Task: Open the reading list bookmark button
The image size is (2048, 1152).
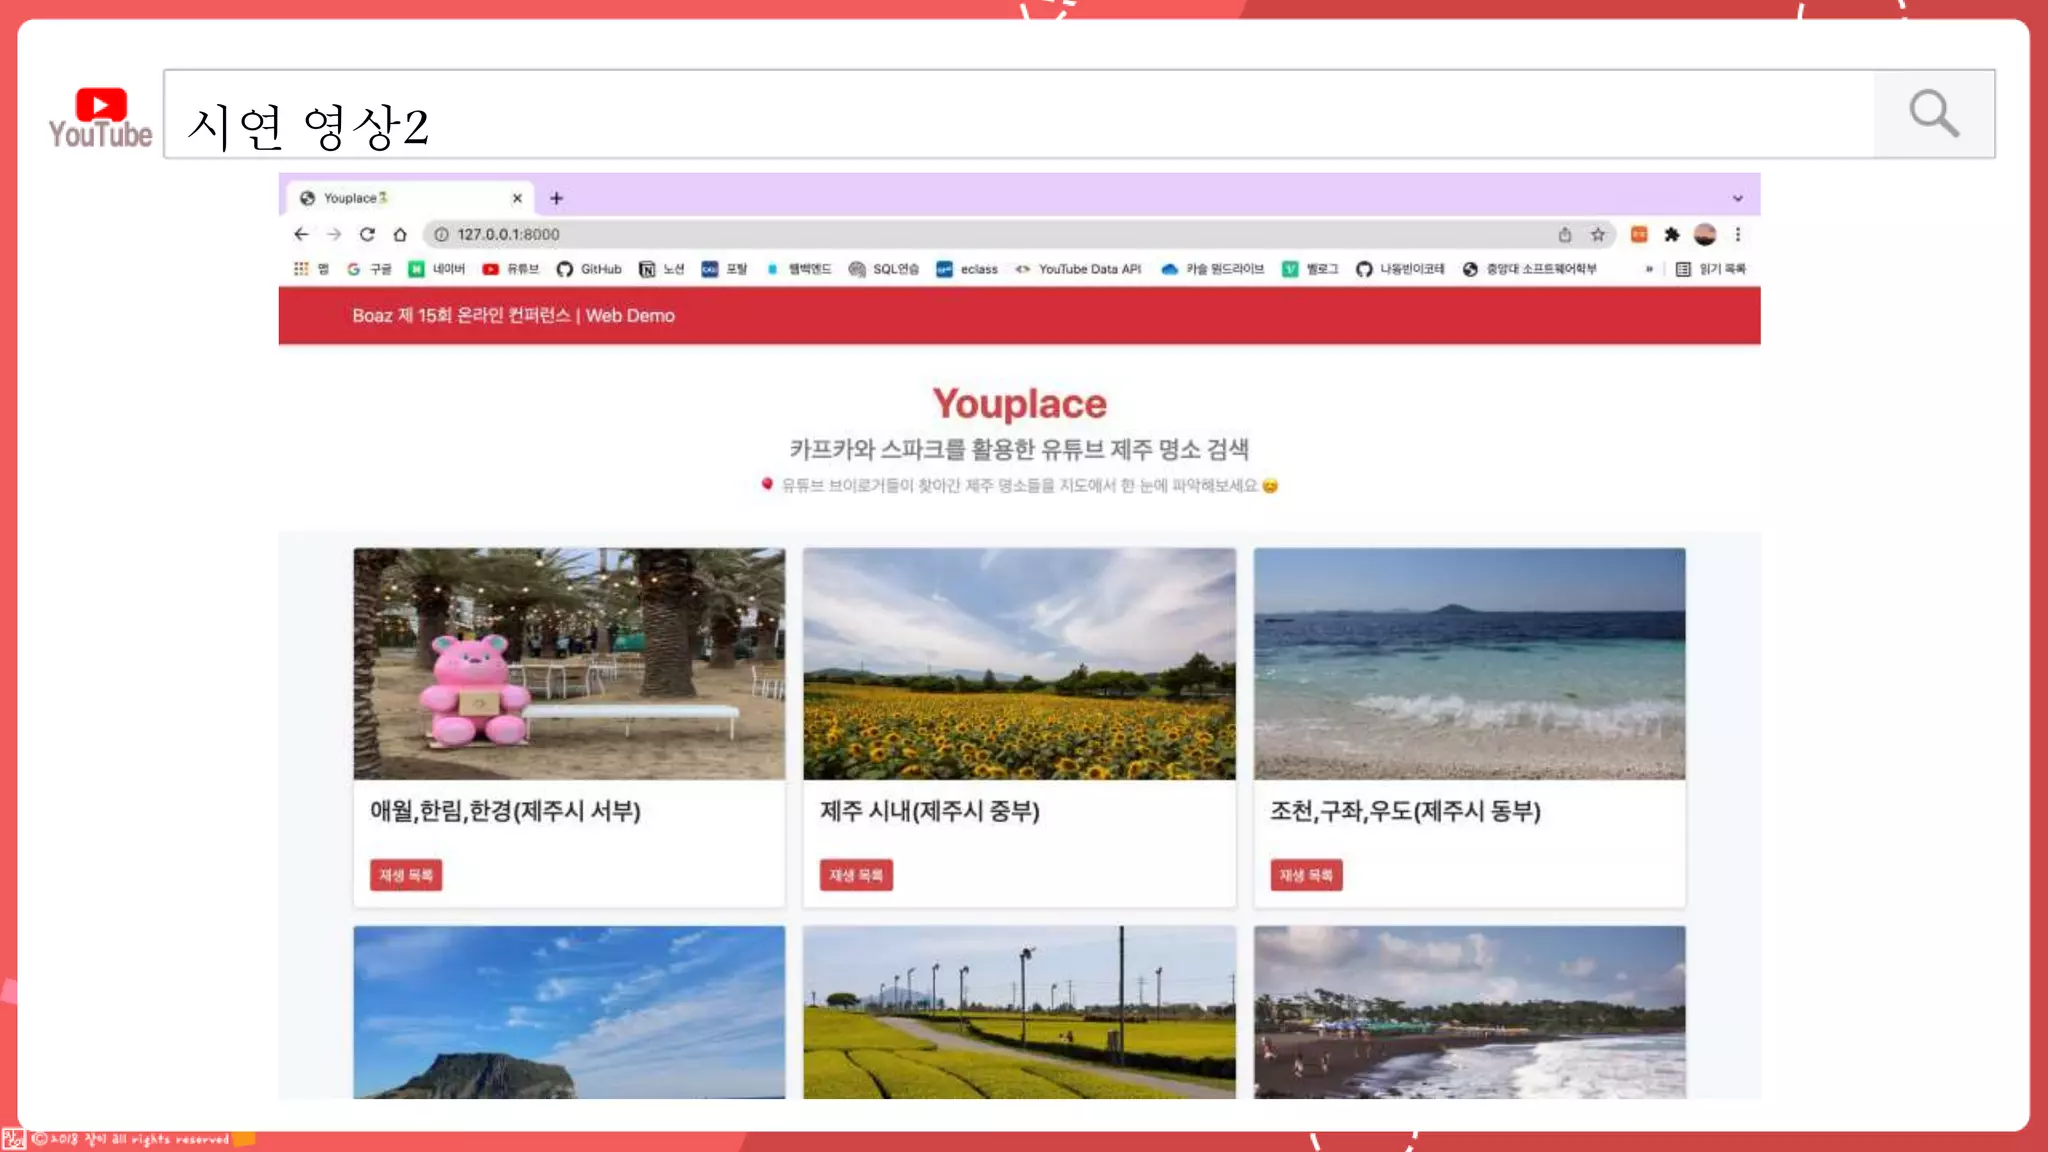Action: pos(1711,269)
